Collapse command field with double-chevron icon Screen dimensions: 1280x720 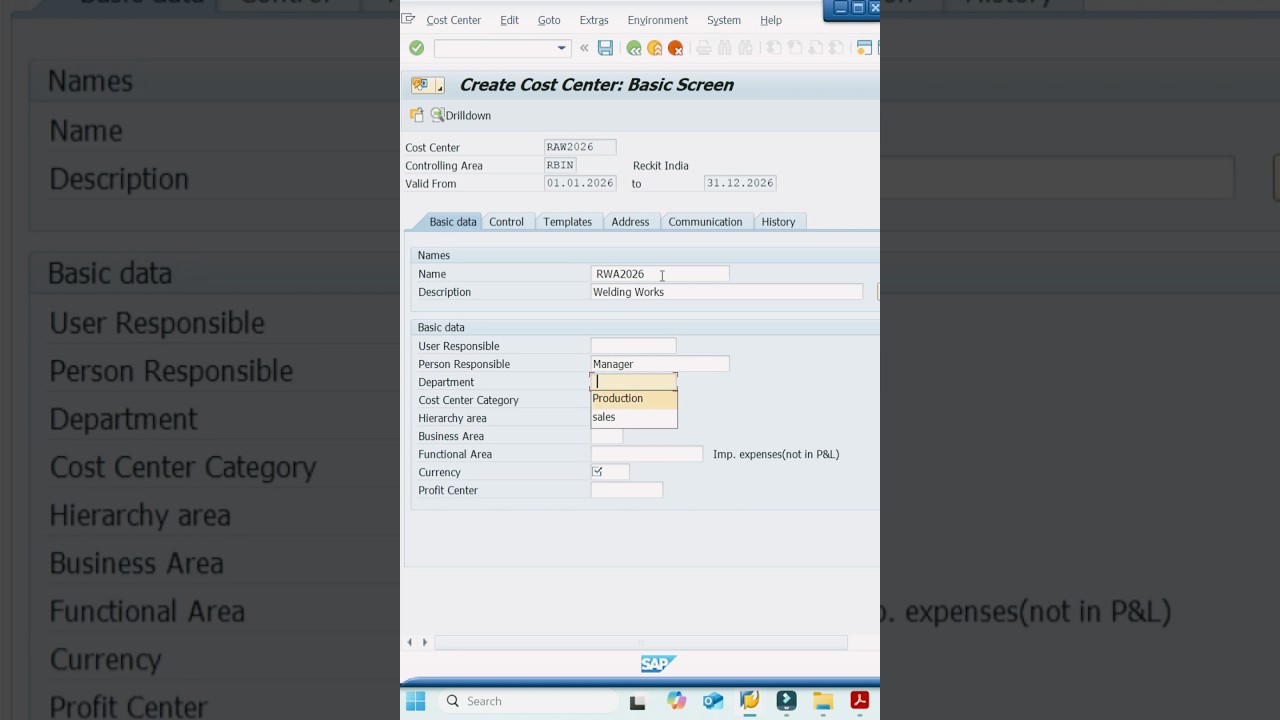click(584, 48)
